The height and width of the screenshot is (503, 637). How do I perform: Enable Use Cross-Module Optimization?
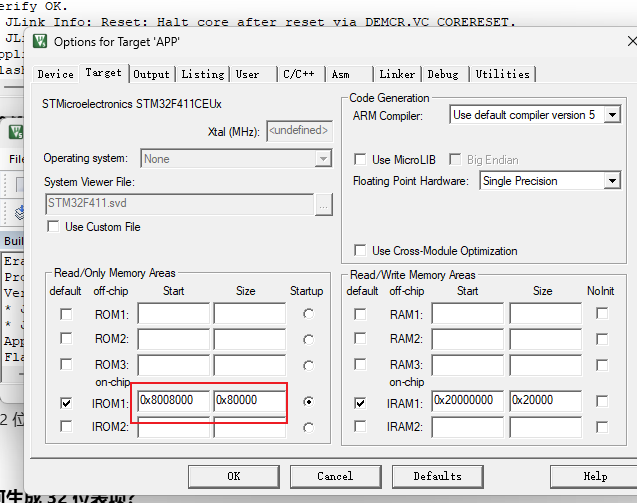point(360,250)
